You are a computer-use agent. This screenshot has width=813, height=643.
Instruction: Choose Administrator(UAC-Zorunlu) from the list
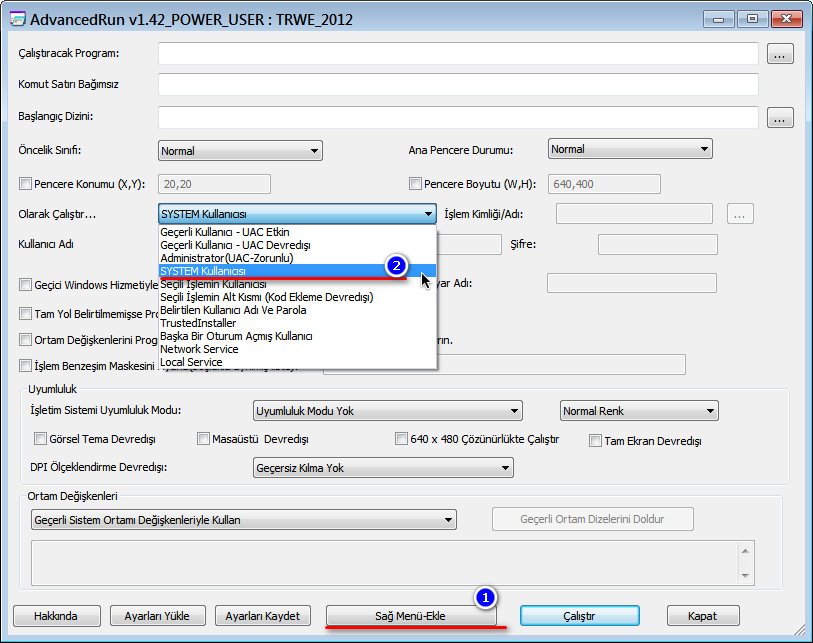pyautogui.click(x=297, y=258)
